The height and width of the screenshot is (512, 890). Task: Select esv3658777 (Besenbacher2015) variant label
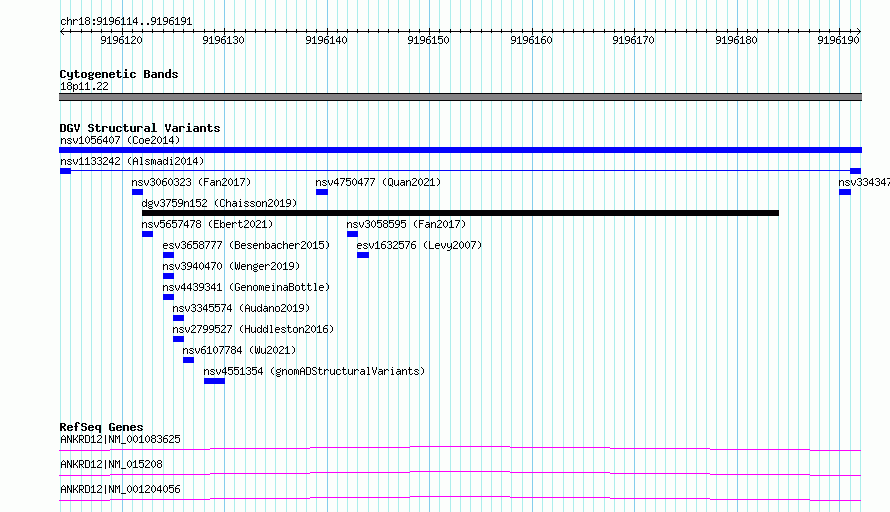246,245
